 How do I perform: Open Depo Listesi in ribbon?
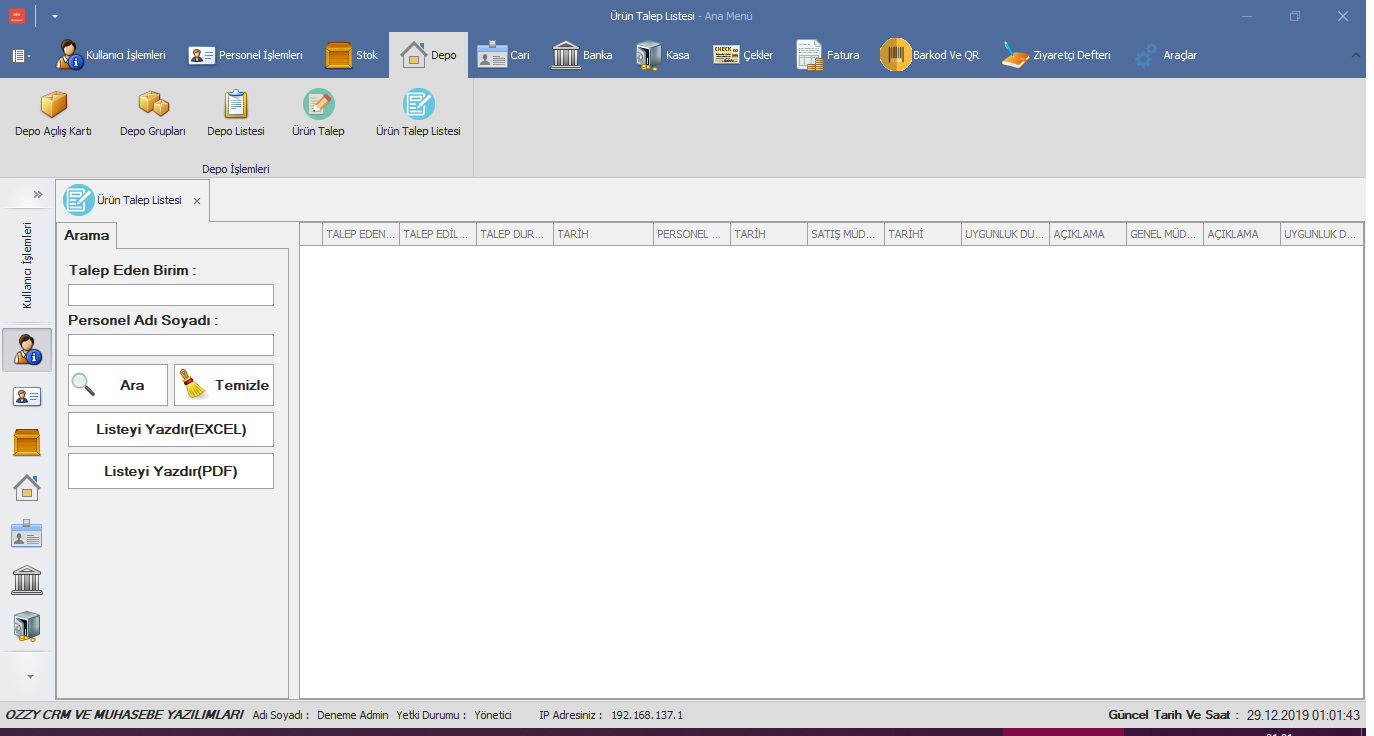[236, 113]
